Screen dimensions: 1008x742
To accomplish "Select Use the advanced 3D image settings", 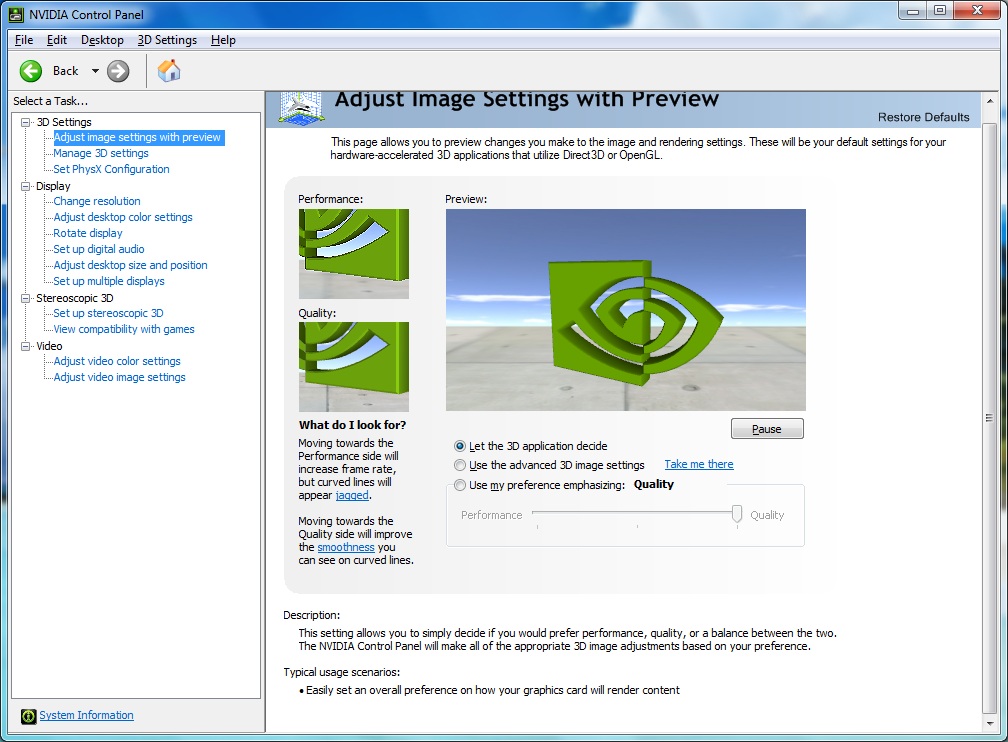I will (x=460, y=465).
